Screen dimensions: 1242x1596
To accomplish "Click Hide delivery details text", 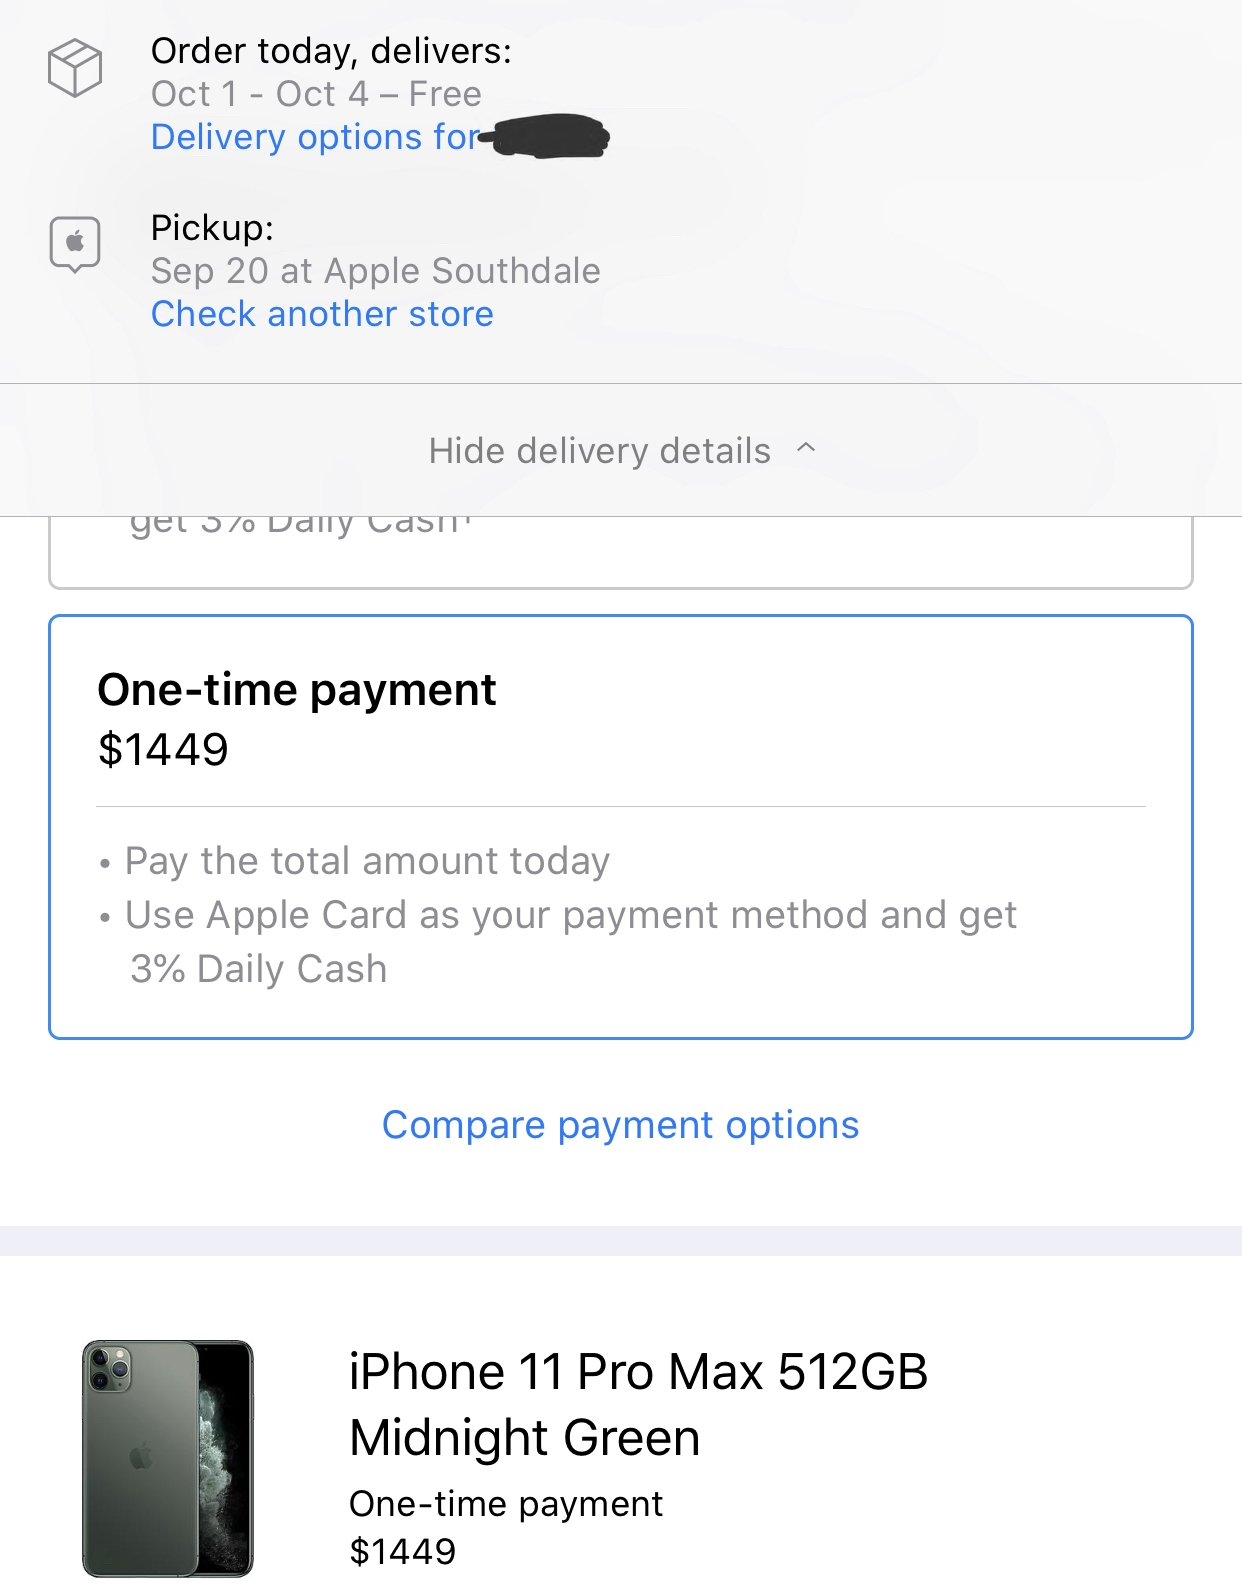I will [x=600, y=451].
